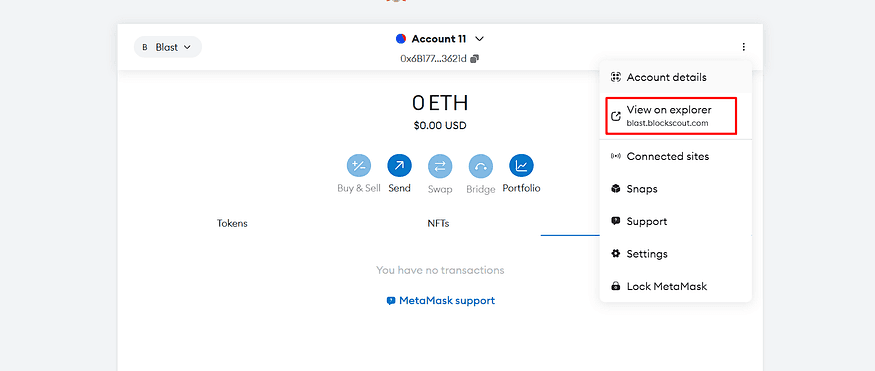Image resolution: width=875 pixels, height=371 pixels.
Task: Expand the Account 11 selector chevron
Action: (x=479, y=39)
